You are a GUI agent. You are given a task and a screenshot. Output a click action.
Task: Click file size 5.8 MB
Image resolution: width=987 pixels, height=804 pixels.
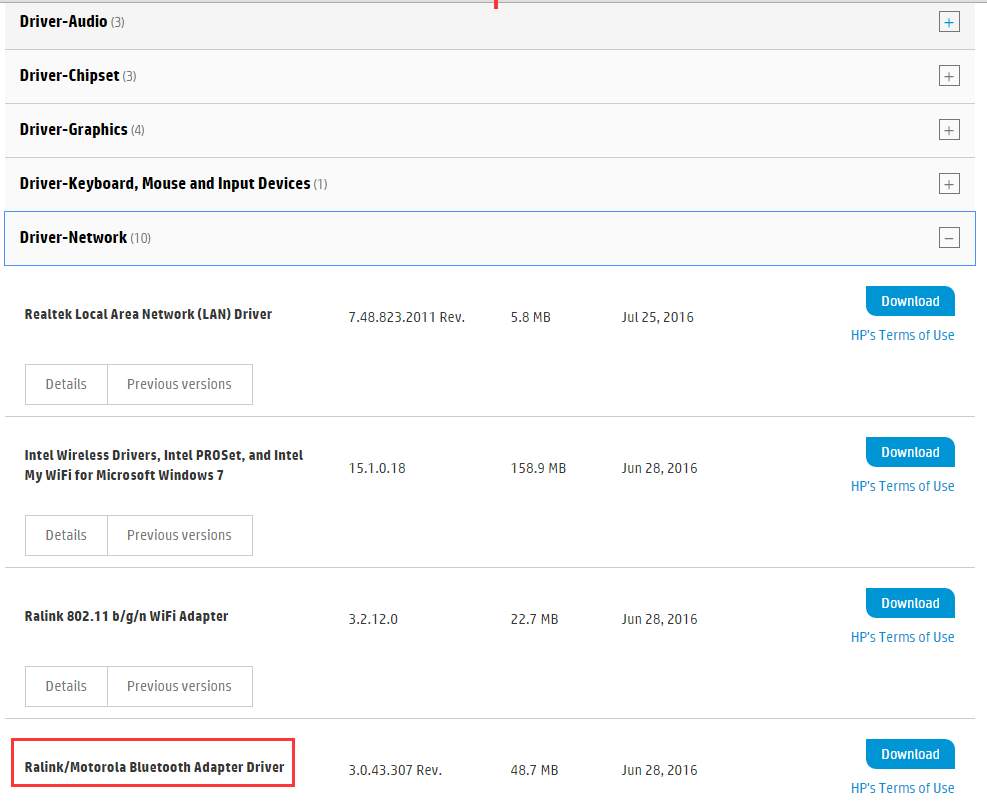(x=531, y=317)
